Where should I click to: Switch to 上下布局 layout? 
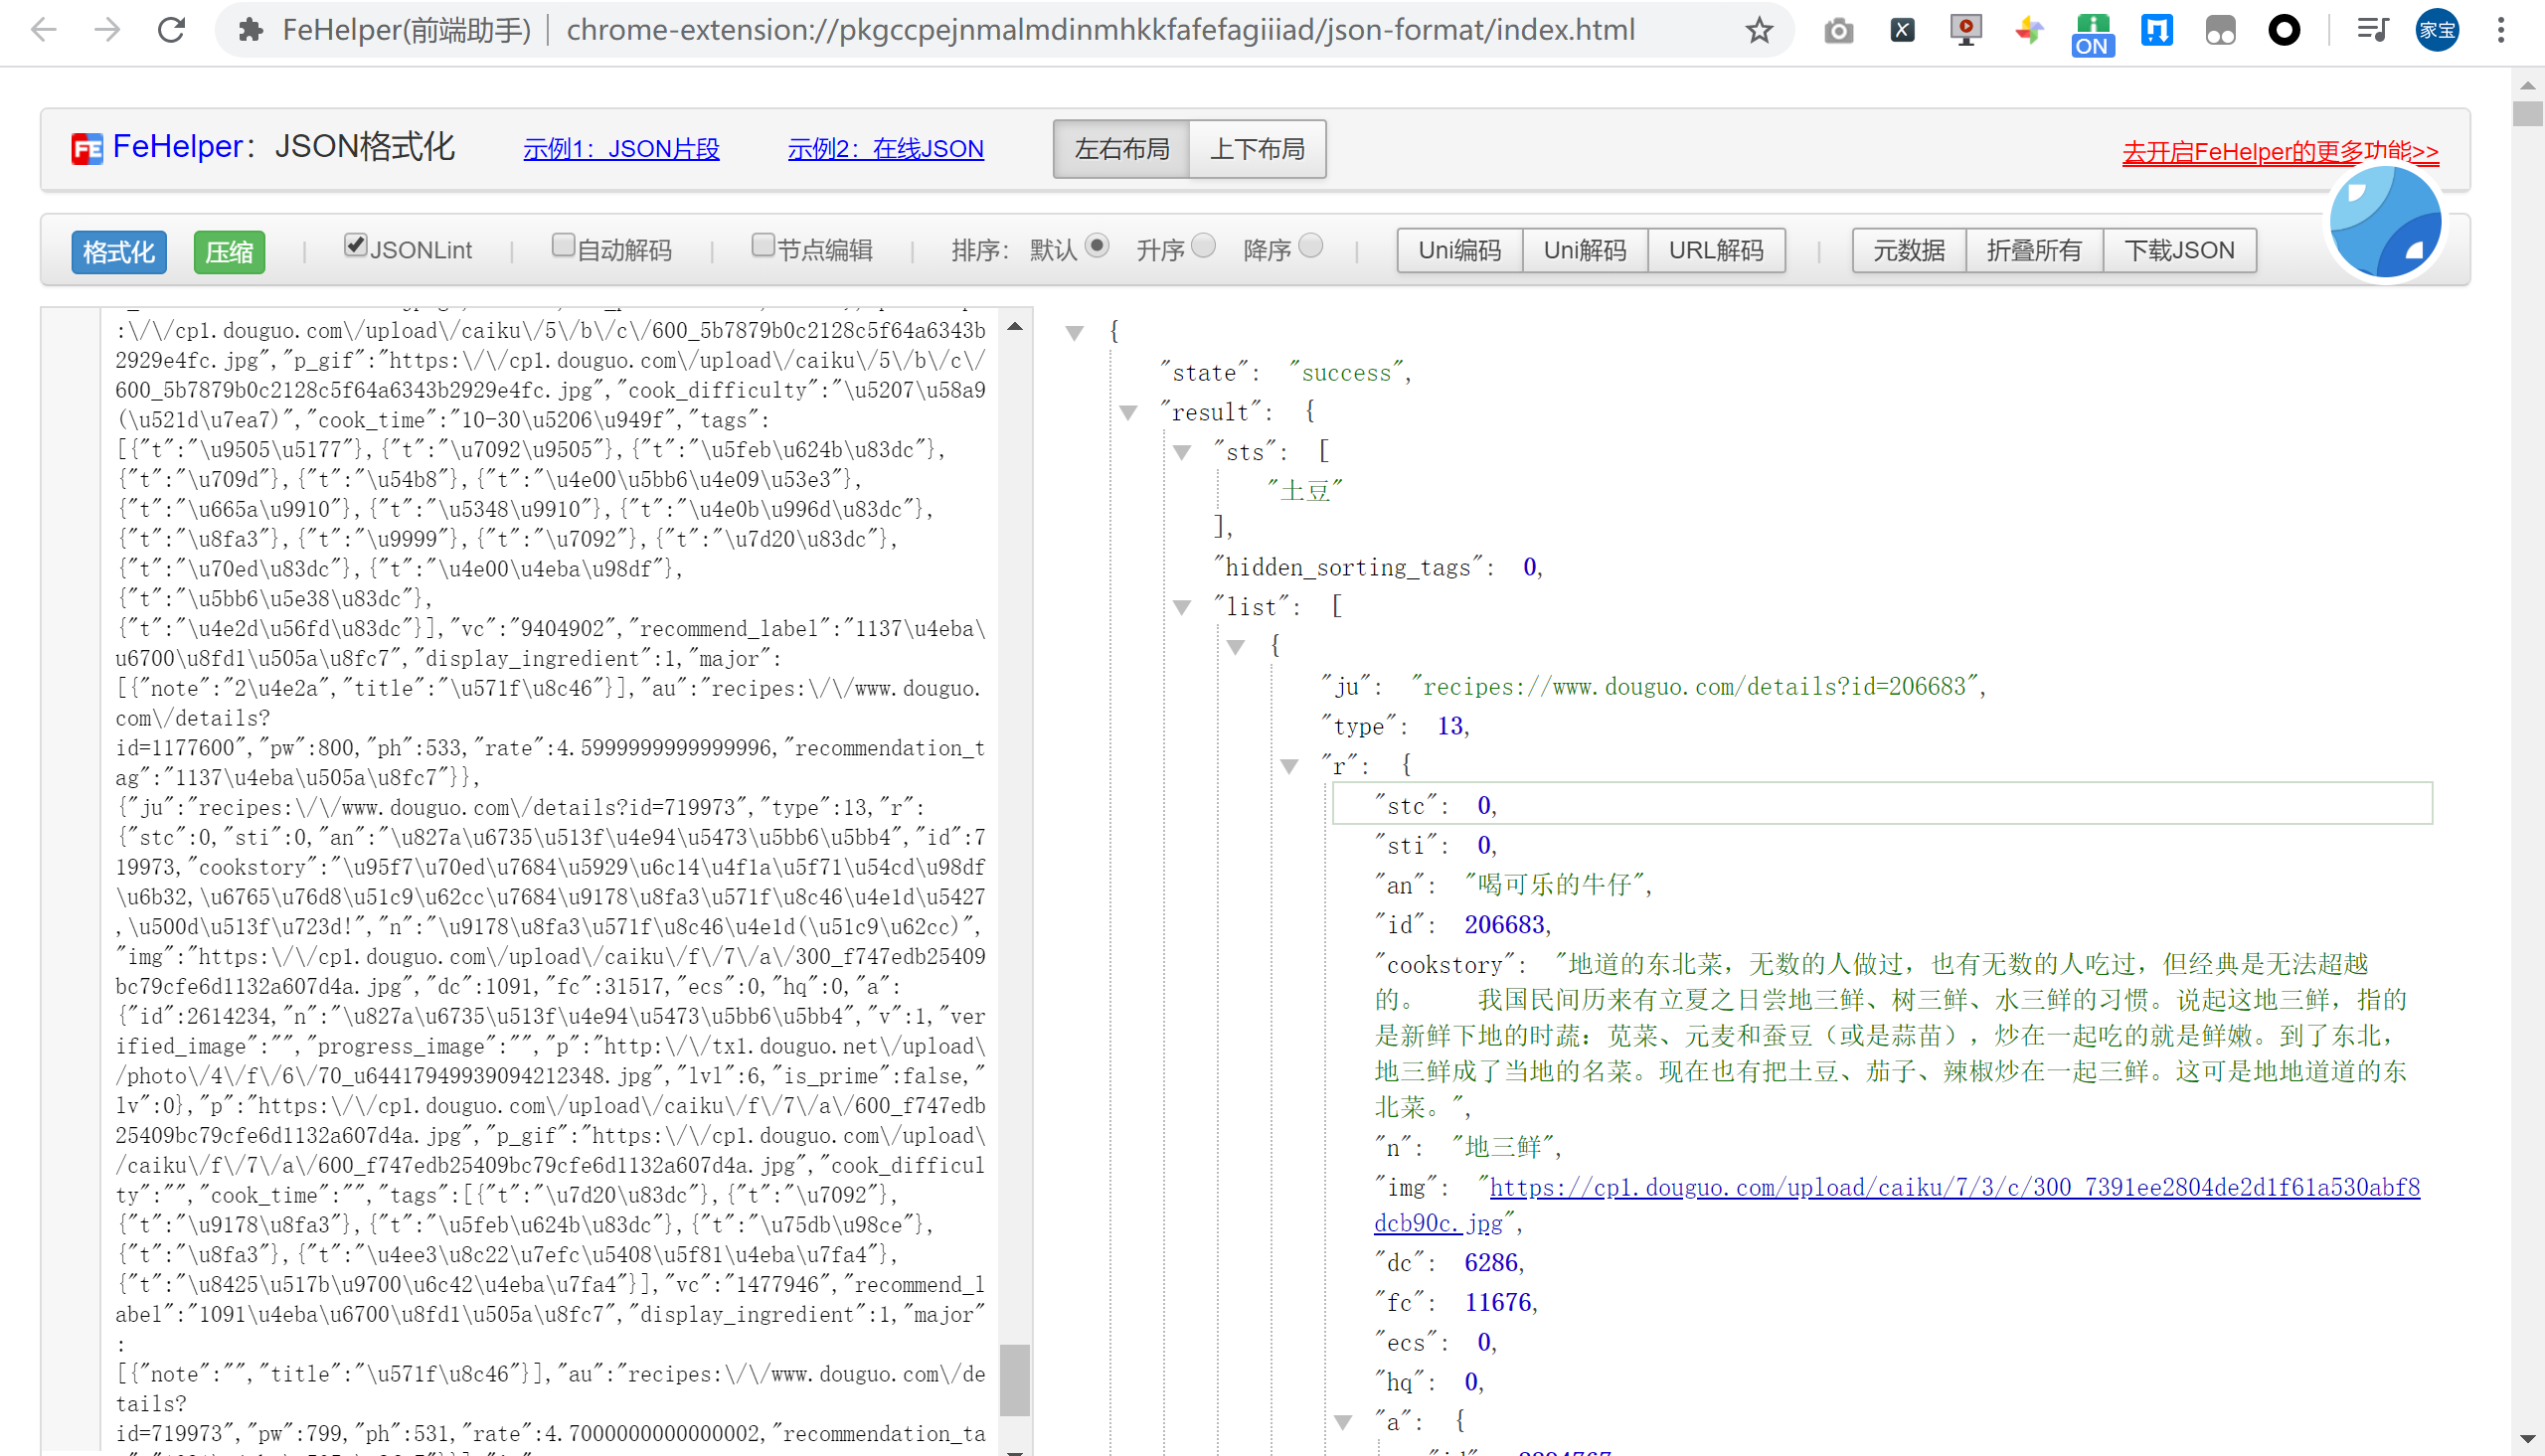[1258, 149]
